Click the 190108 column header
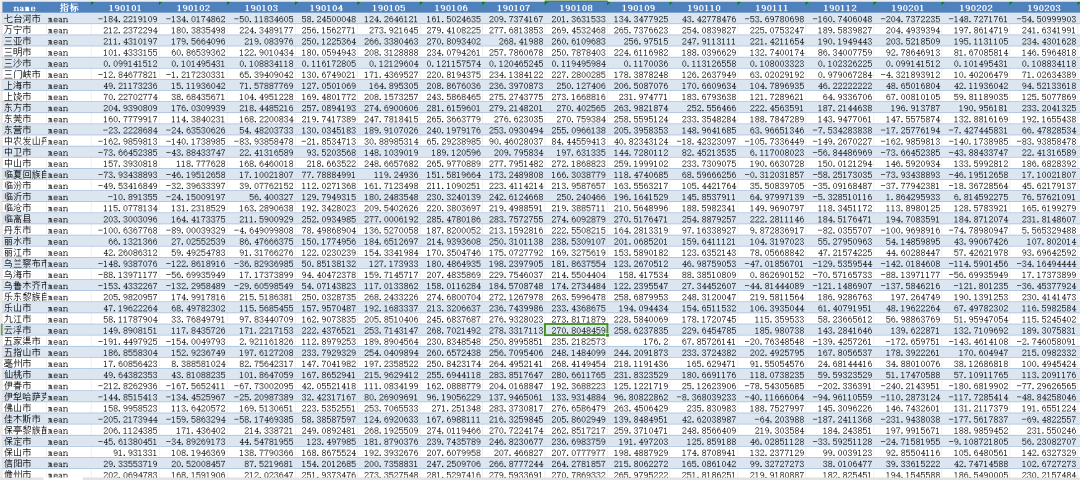Image resolution: width=1080 pixels, height=480 pixels. pyautogui.click(x=576, y=6)
